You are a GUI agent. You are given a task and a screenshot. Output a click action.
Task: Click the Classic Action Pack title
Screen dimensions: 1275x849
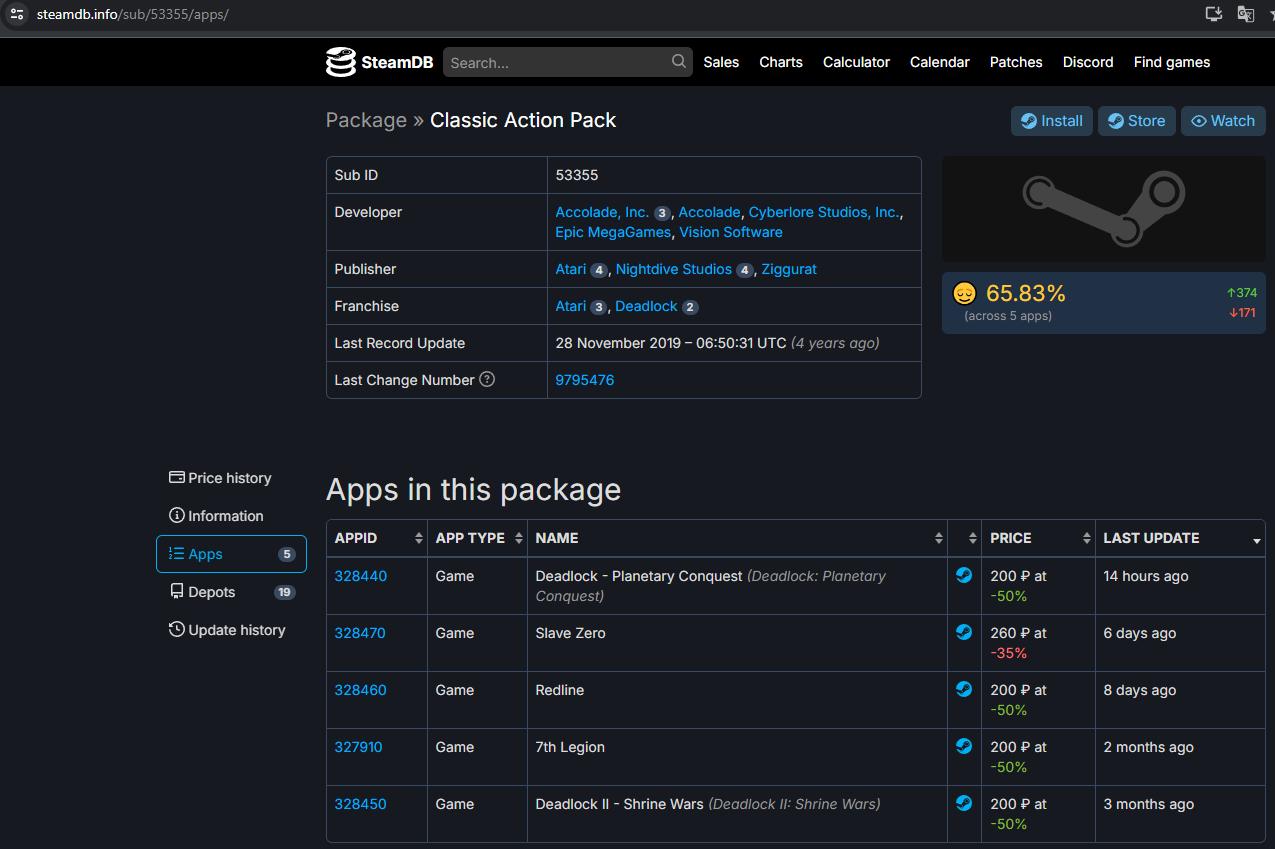(523, 120)
